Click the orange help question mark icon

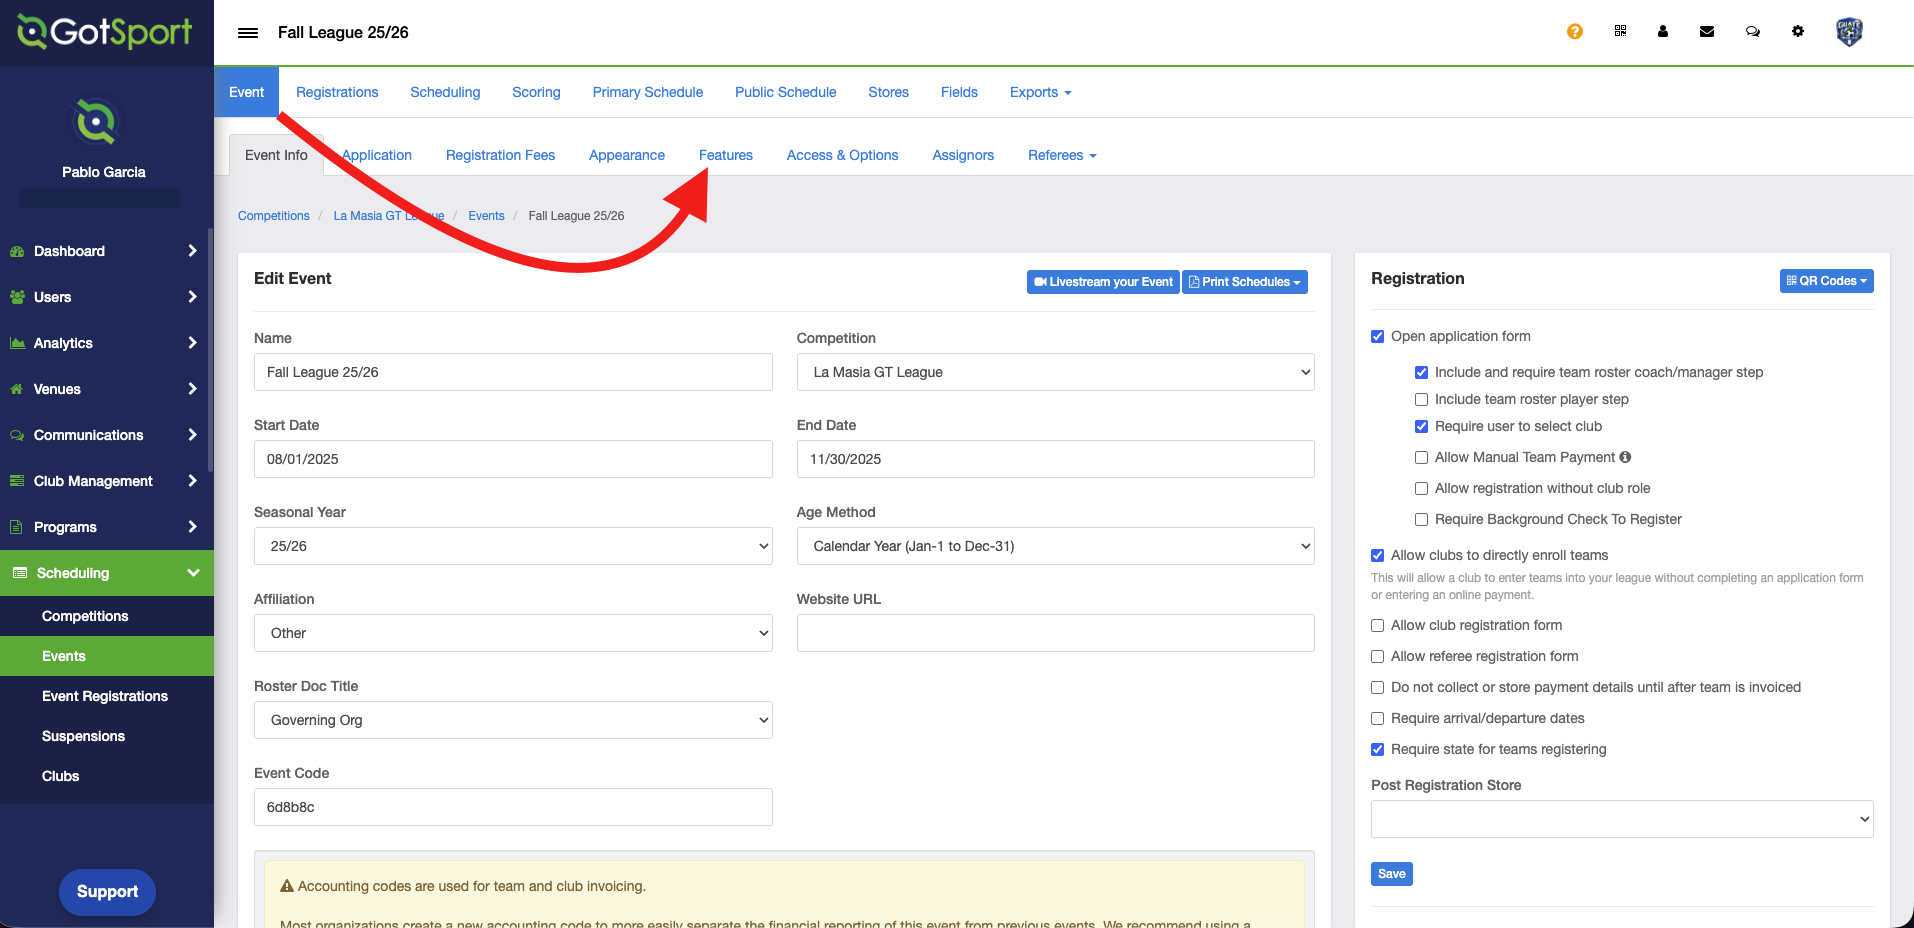pos(1574,32)
